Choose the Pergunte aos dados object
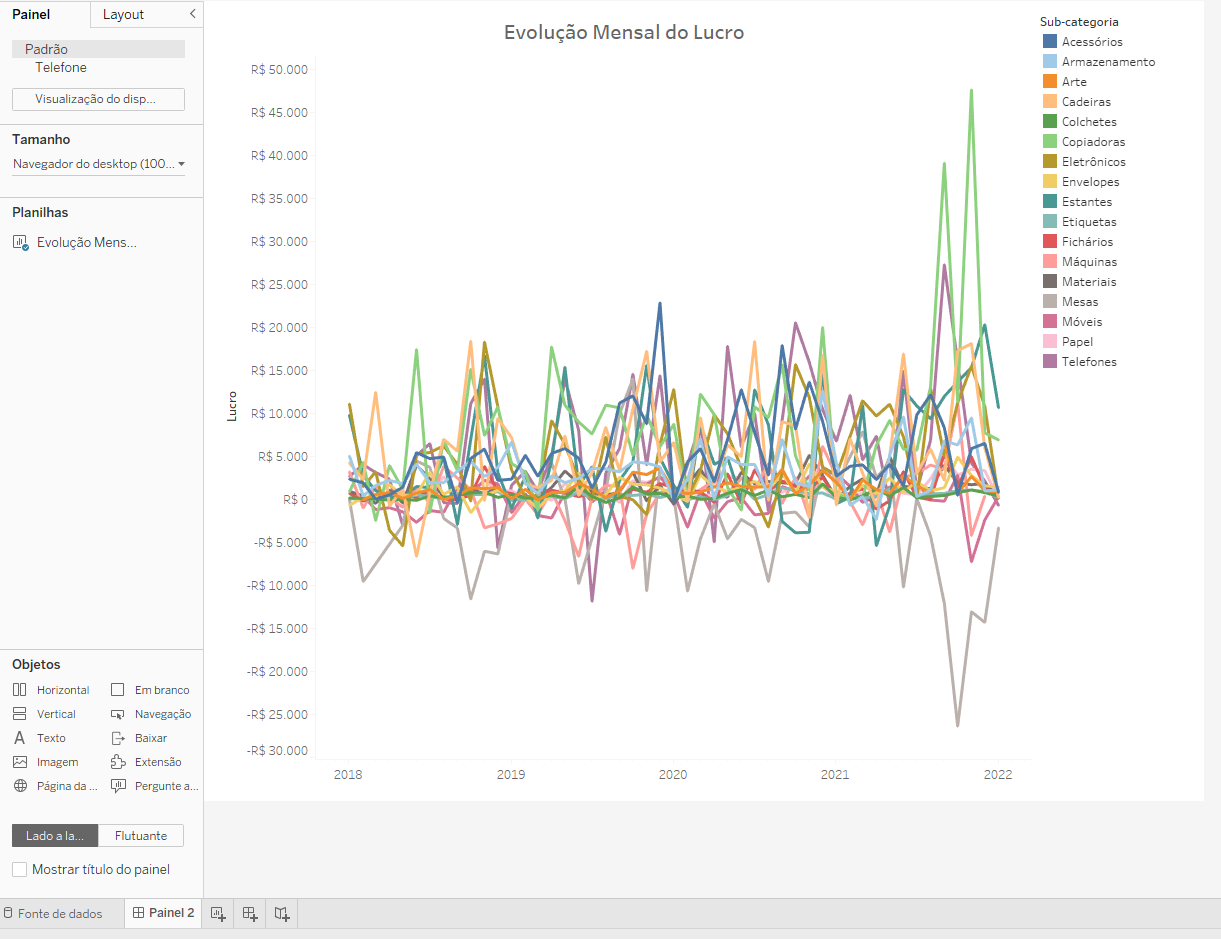 (x=155, y=786)
